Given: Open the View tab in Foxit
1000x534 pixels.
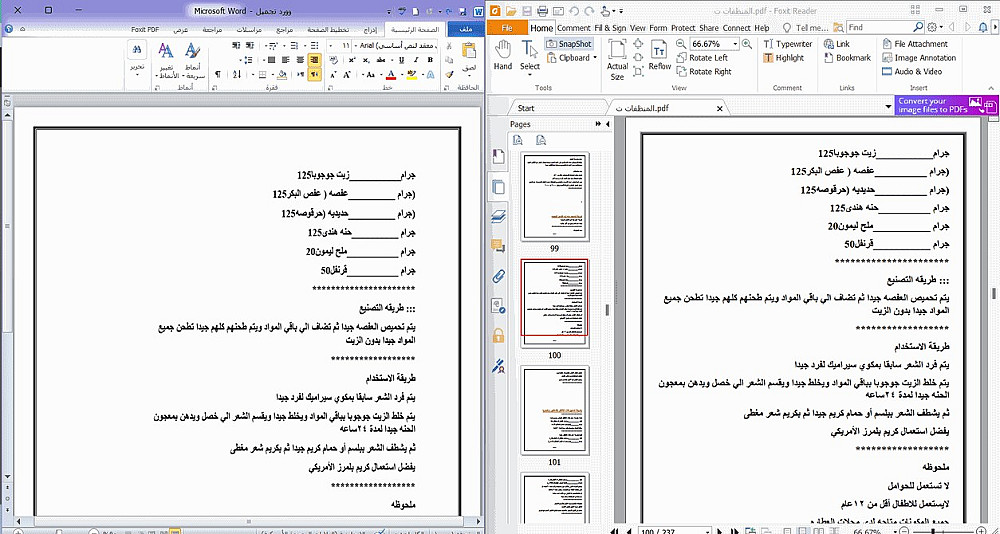Looking at the screenshot, I should click(x=638, y=28).
